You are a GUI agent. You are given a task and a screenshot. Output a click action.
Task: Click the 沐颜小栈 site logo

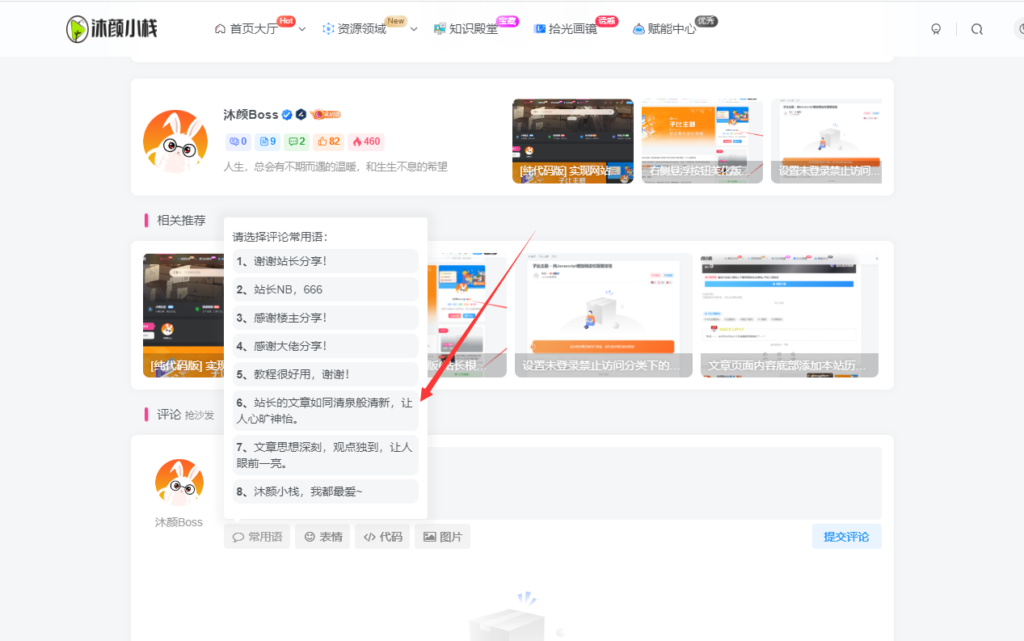click(110, 29)
